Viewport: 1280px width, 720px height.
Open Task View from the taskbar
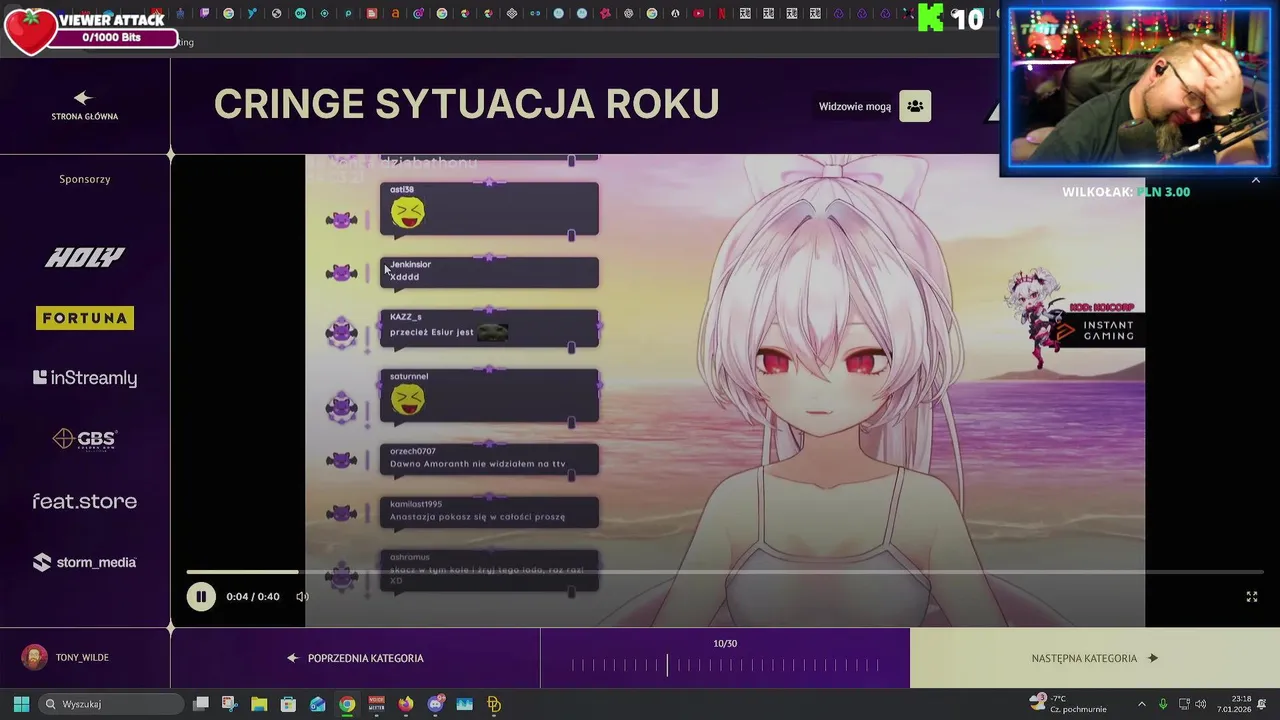tap(201, 704)
